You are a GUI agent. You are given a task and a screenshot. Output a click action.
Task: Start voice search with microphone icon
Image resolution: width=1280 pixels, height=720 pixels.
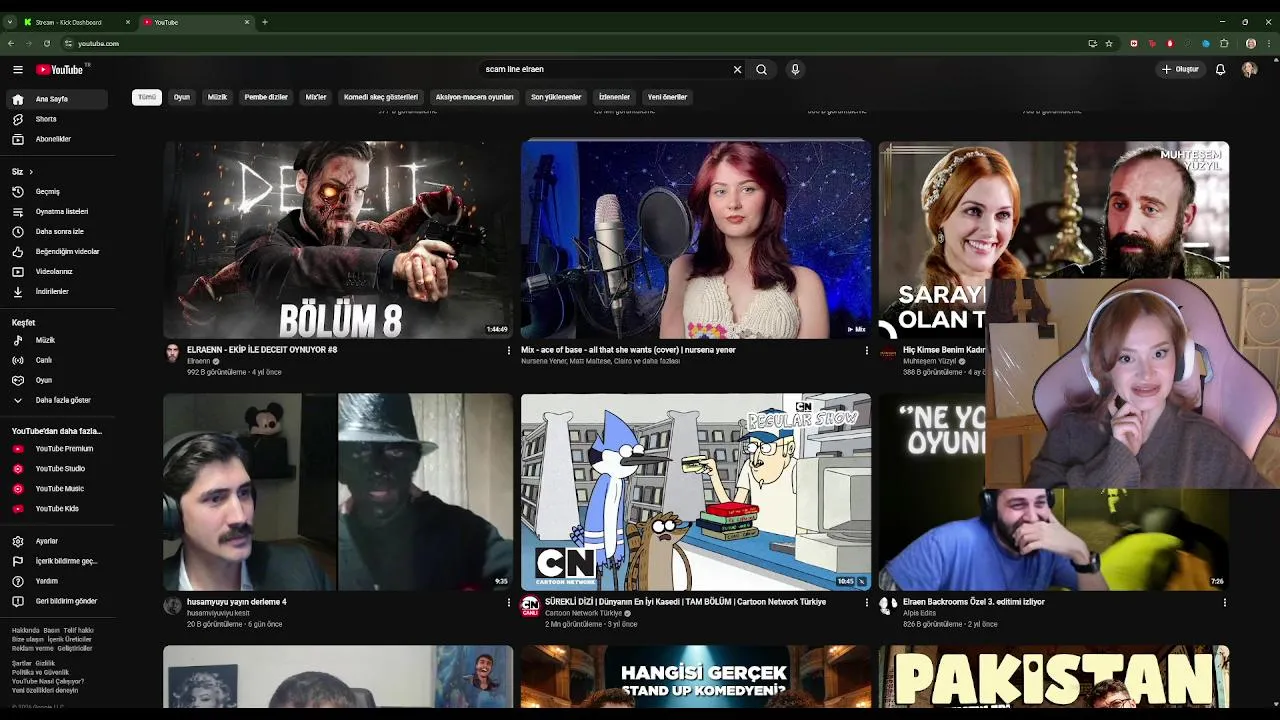pos(795,69)
